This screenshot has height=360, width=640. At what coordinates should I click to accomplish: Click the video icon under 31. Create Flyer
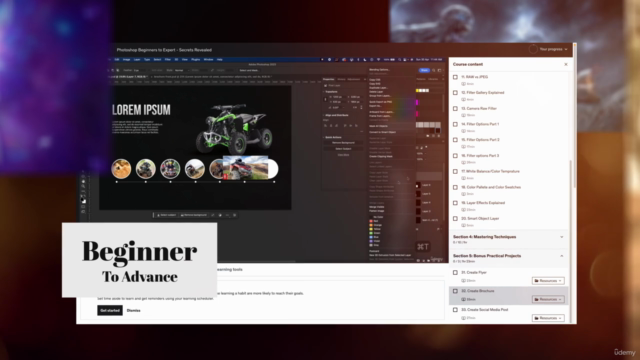click(464, 281)
